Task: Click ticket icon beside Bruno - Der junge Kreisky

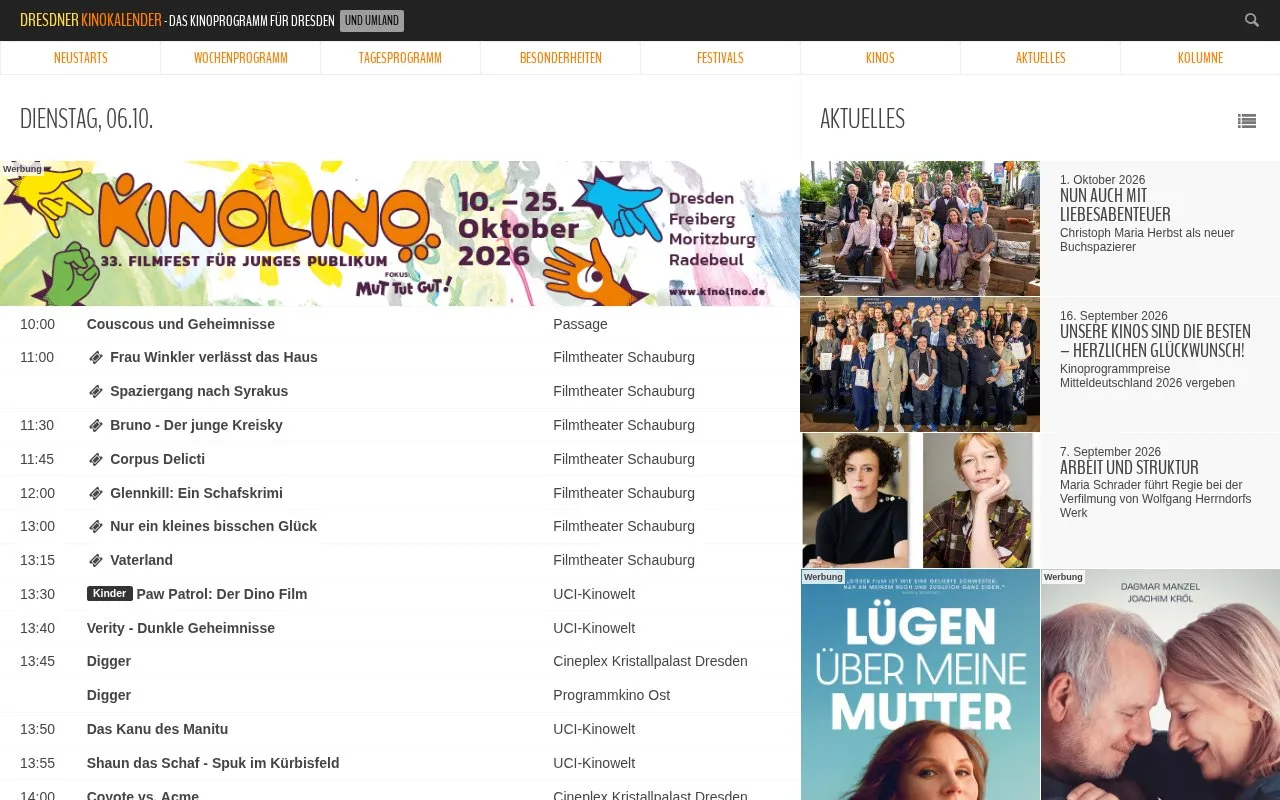Action: pos(96,425)
